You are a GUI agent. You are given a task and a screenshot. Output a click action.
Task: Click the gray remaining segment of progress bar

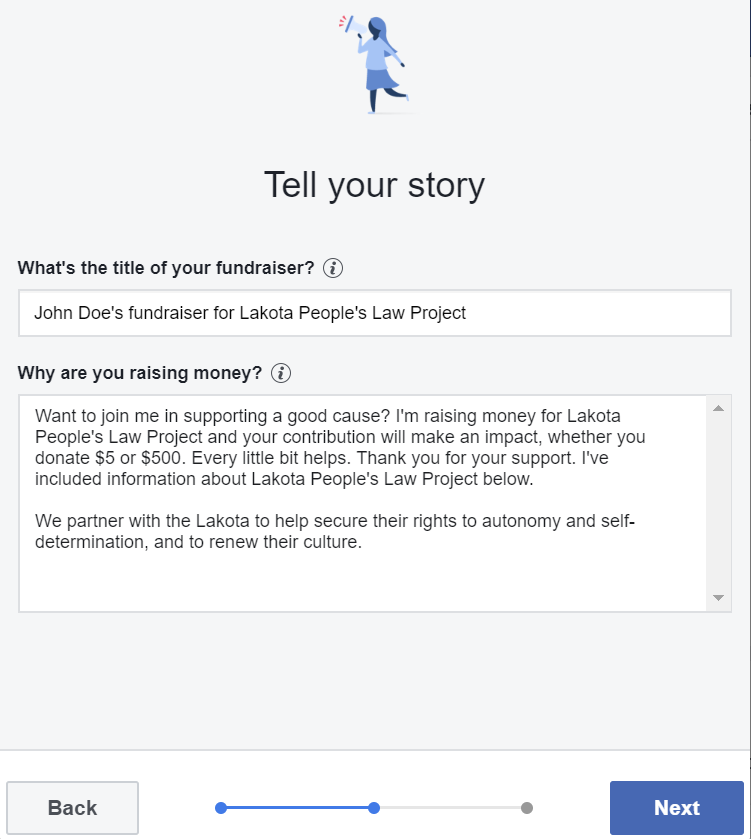pyautogui.click(x=450, y=808)
